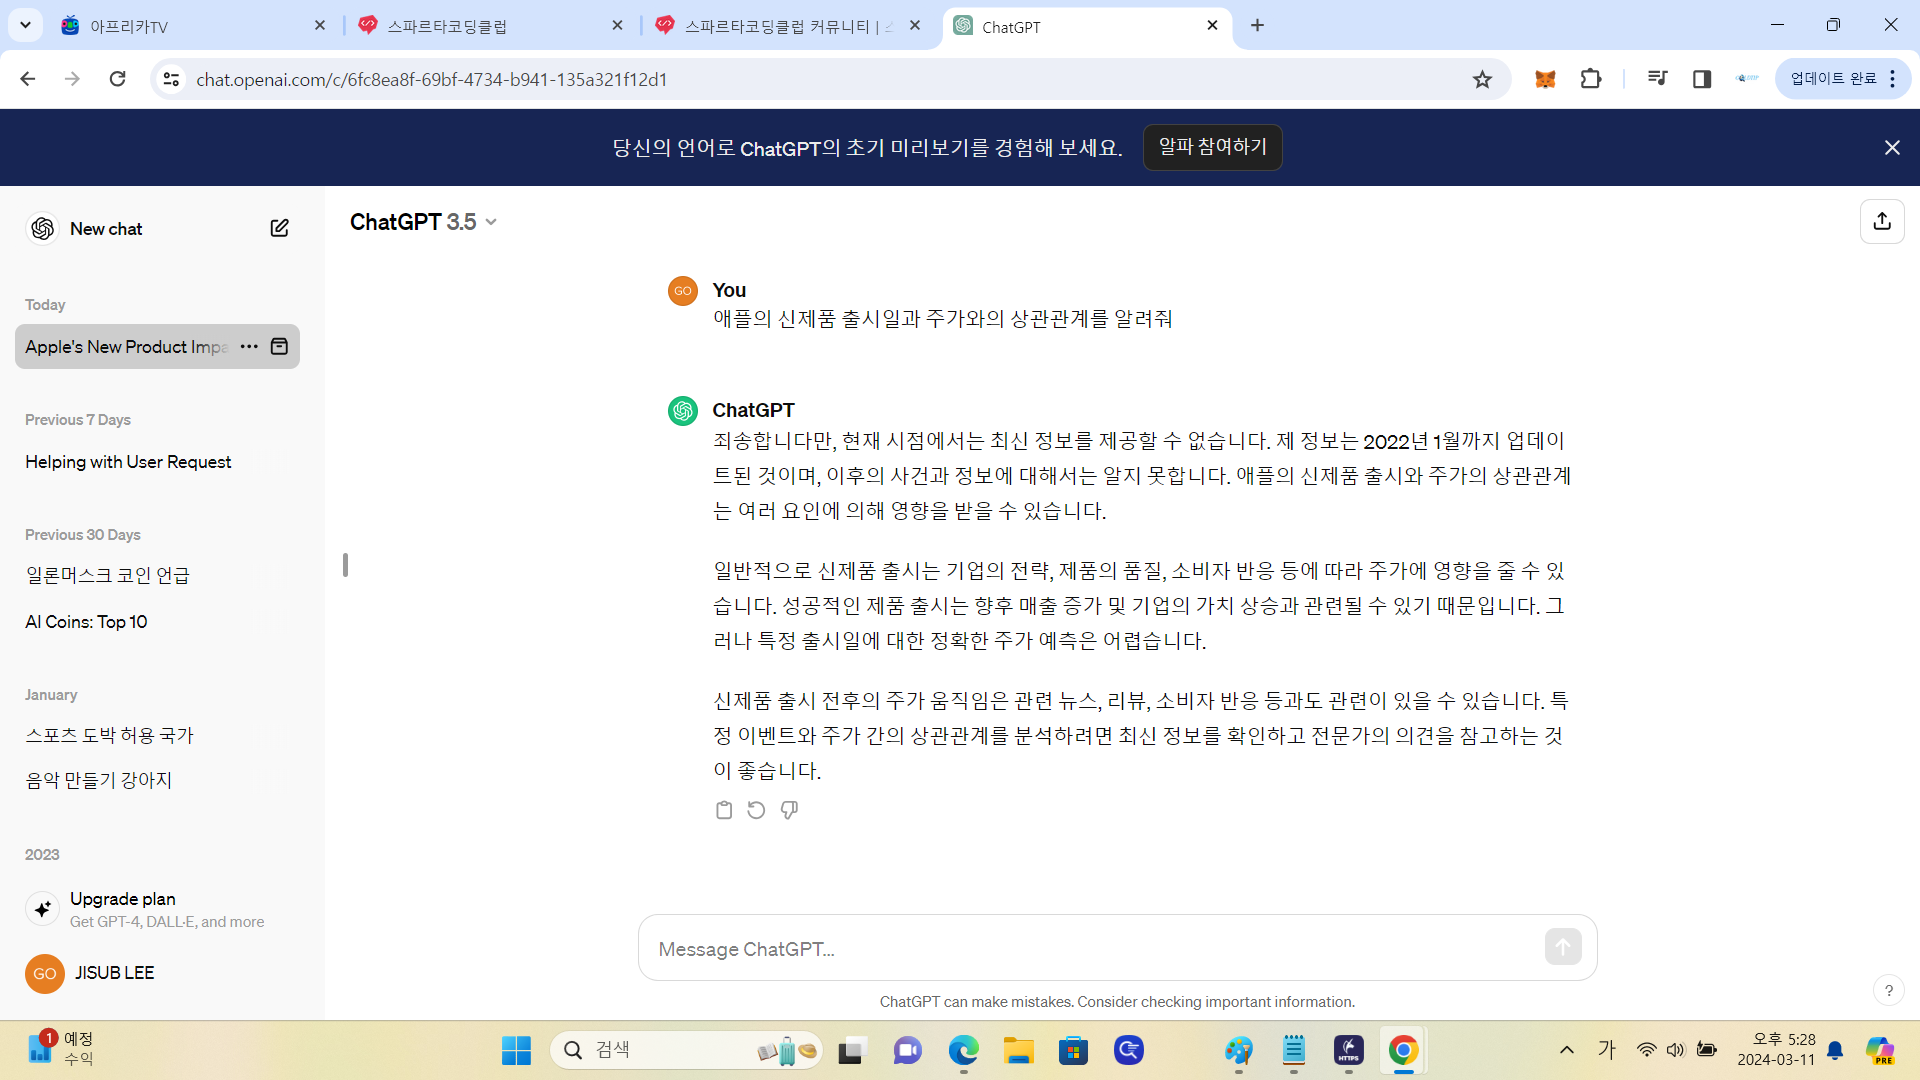Viewport: 1920px width, 1080px height.
Task: Open the Notepad taskbar icon
Action: [x=1293, y=1050]
